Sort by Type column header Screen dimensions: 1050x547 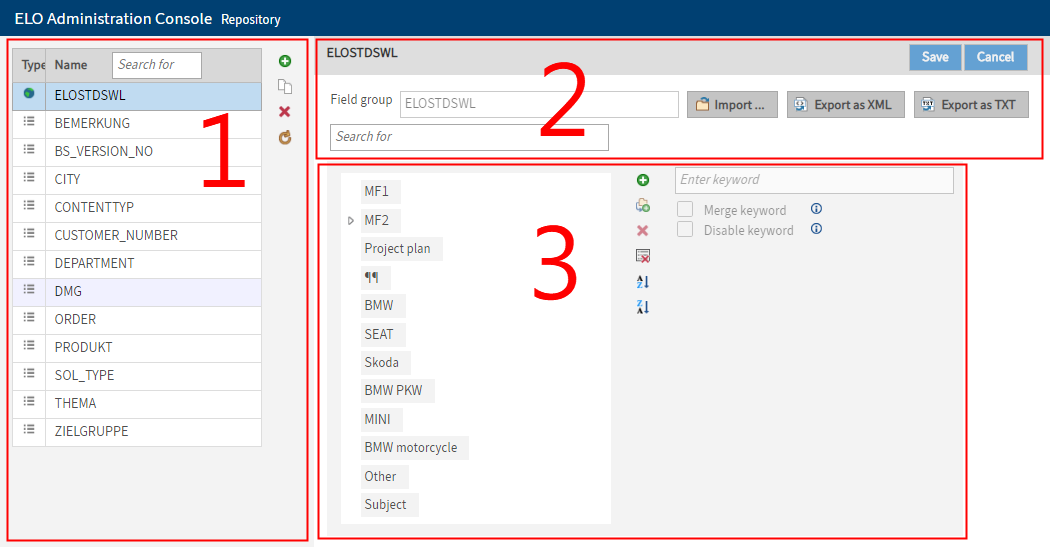tap(33, 65)
